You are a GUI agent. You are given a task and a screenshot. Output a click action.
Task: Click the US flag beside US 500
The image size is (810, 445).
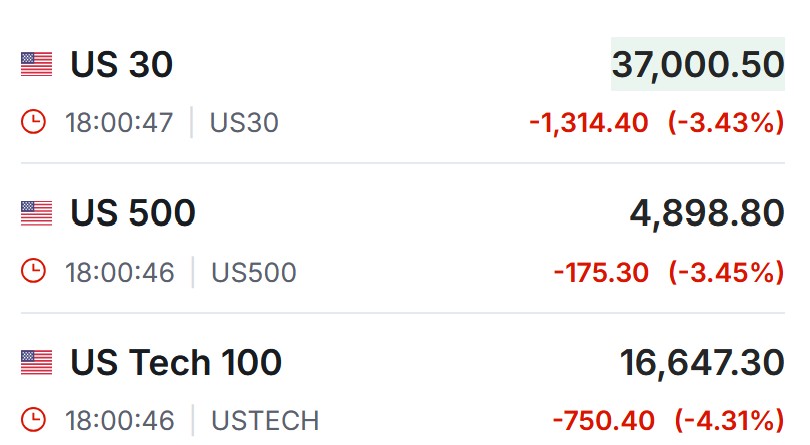[37, 213]
